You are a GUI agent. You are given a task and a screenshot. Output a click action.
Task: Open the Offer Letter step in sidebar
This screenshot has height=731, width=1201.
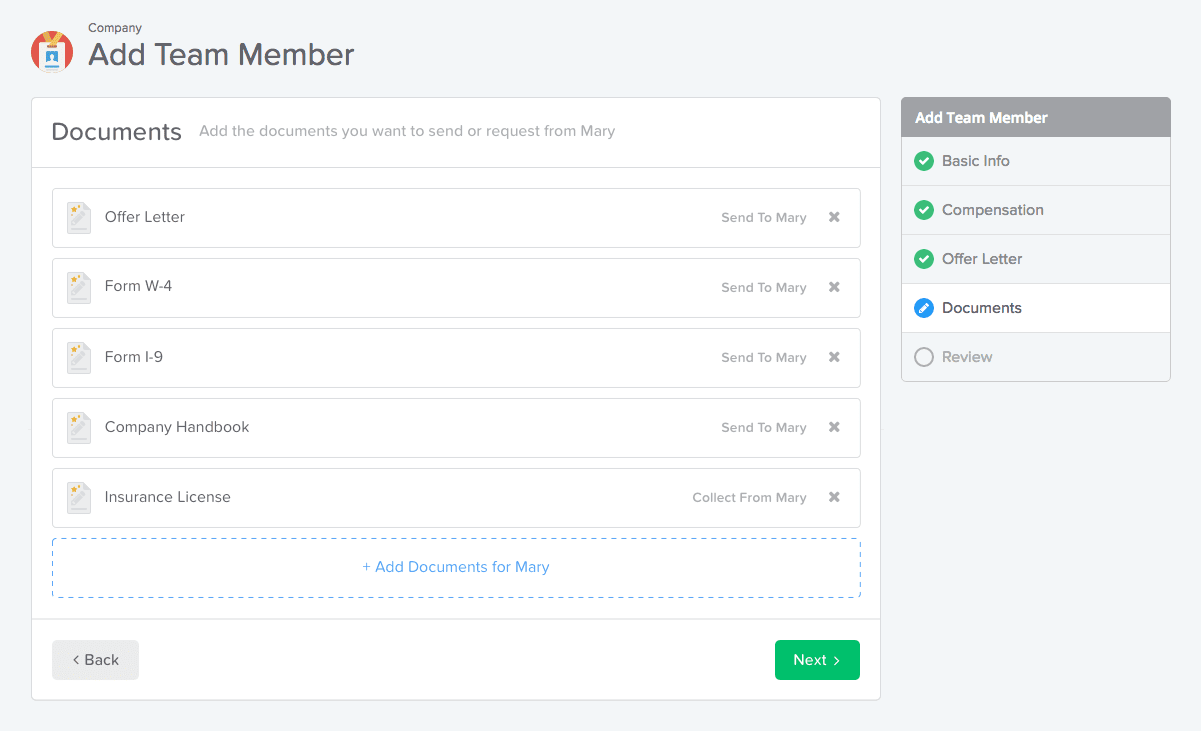click(981, 259)
